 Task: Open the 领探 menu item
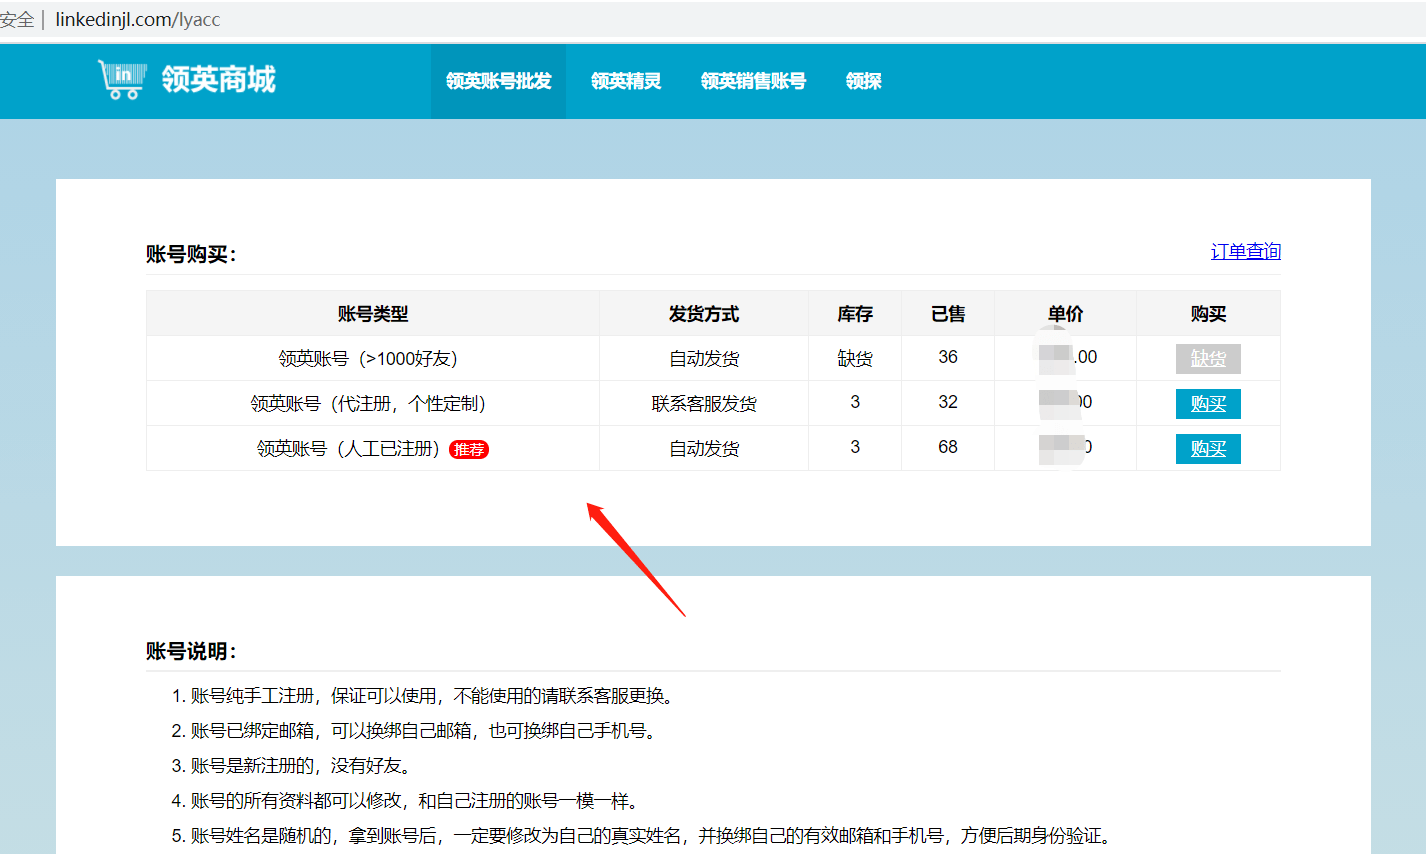pyautogui.click(x=863, y=81)
